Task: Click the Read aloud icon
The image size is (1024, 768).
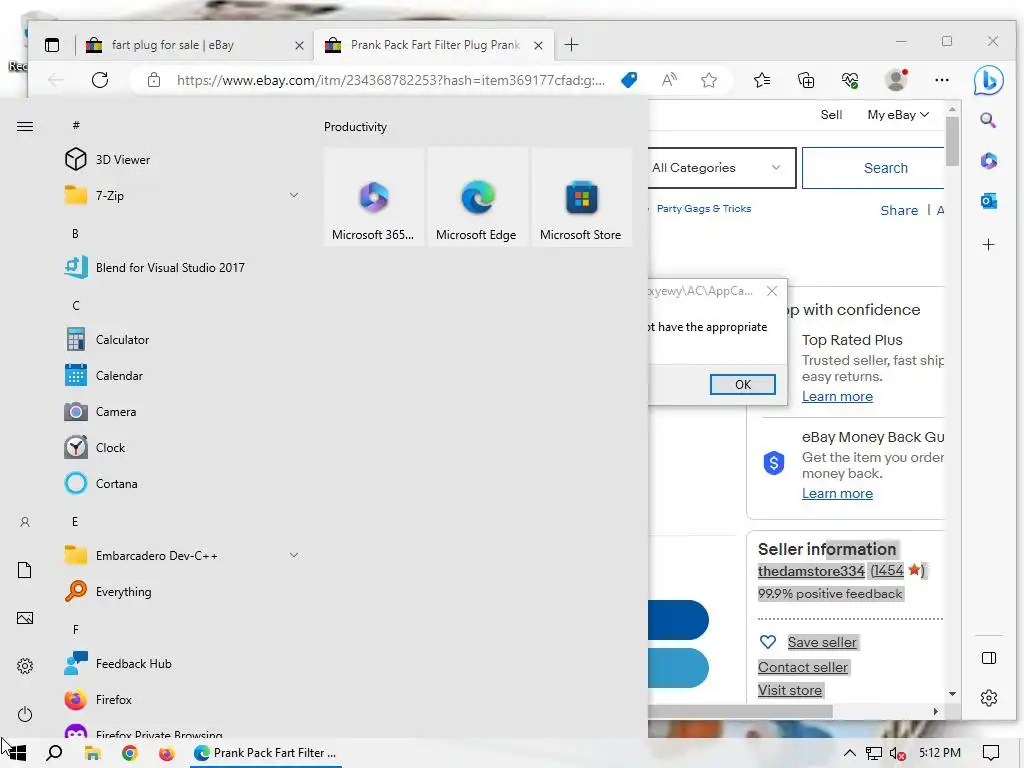Action: pos(669,80)
